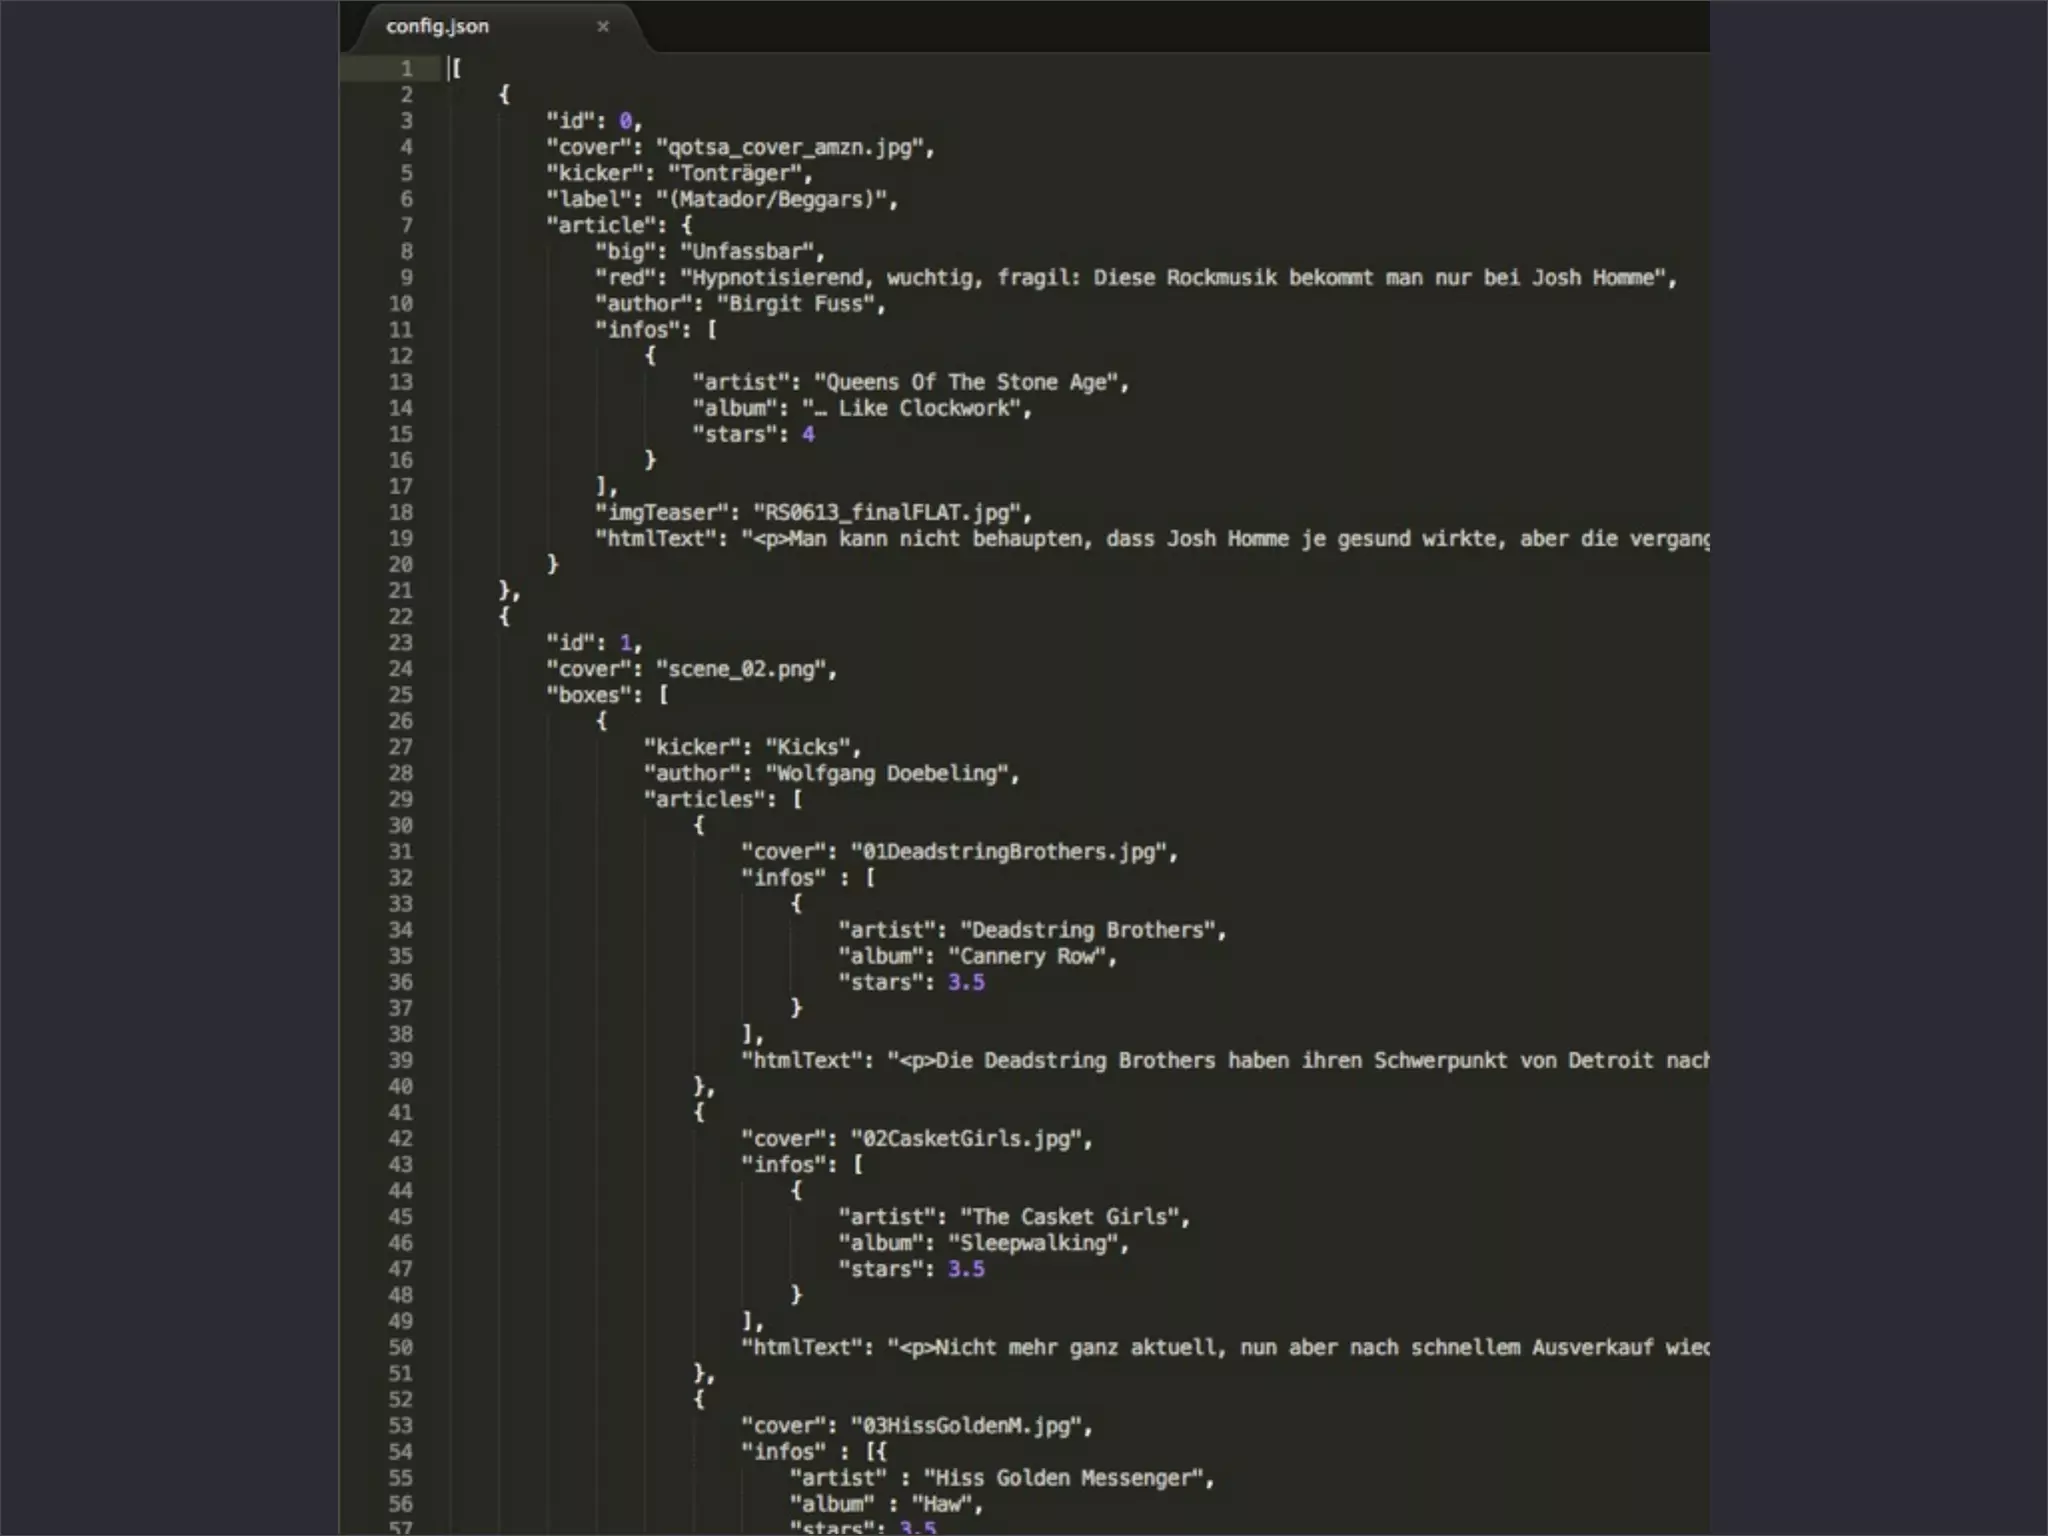Click line number 1 in gutter
2048x1536 pixels.
pyautogui.click(x=406, y=69)
